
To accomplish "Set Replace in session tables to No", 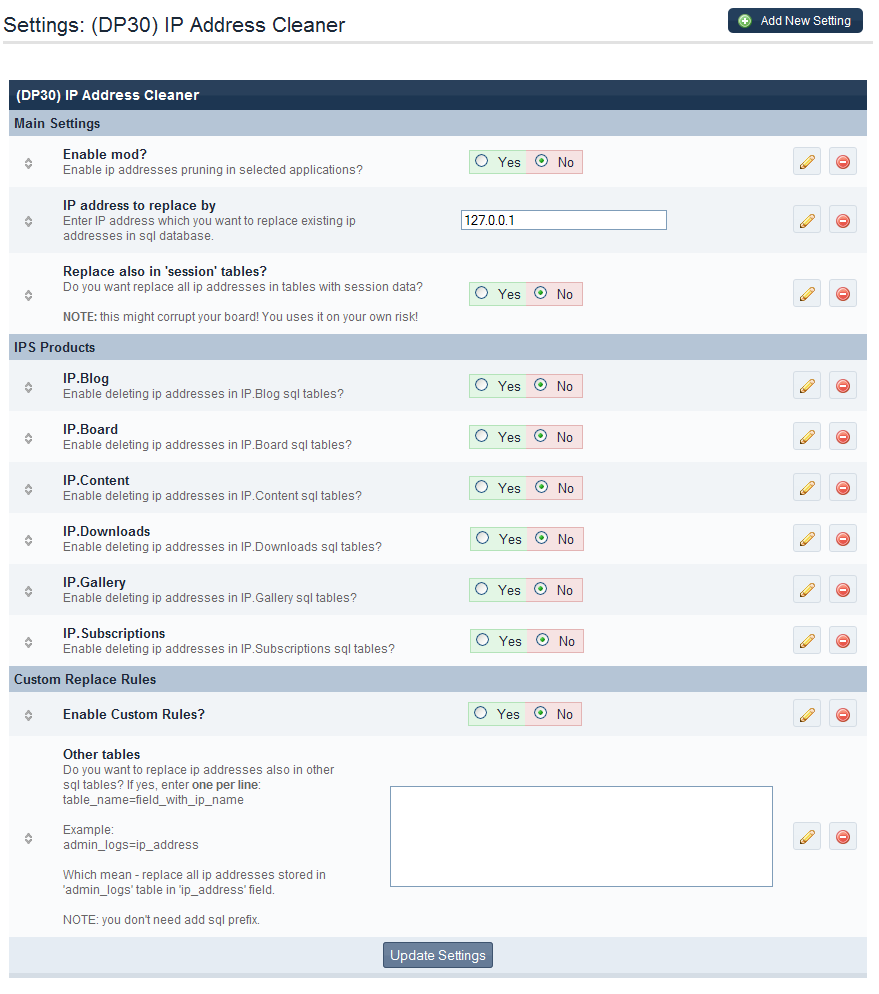I will pyautogui.click(x=541, y=293).
